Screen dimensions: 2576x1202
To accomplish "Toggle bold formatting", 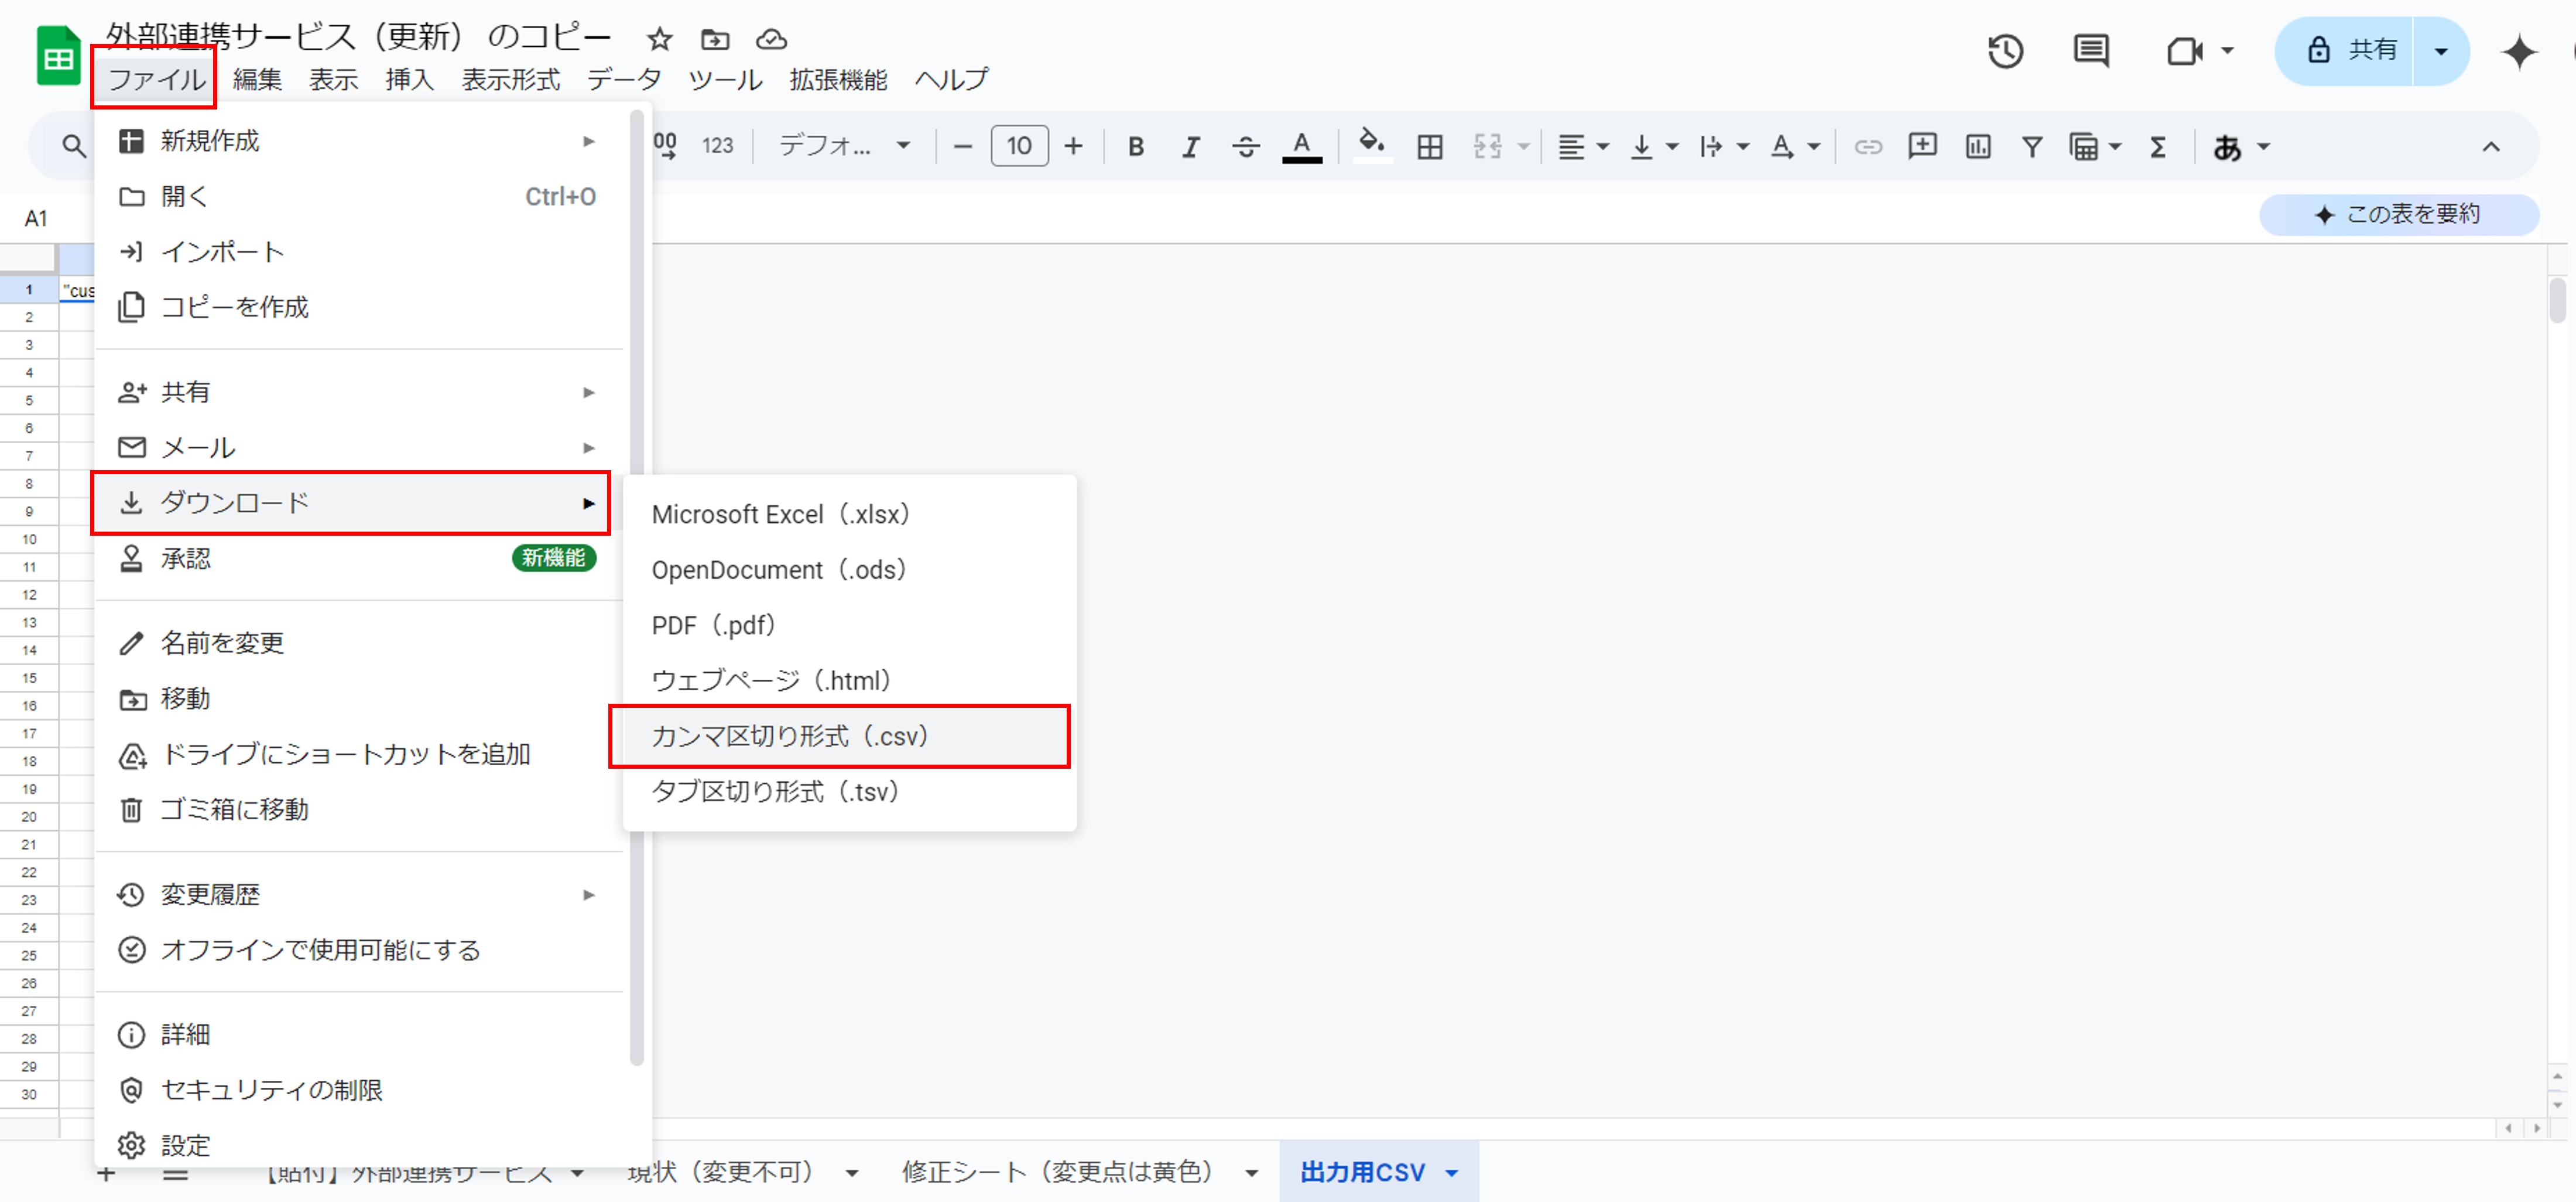I will tap(1135, 147).
